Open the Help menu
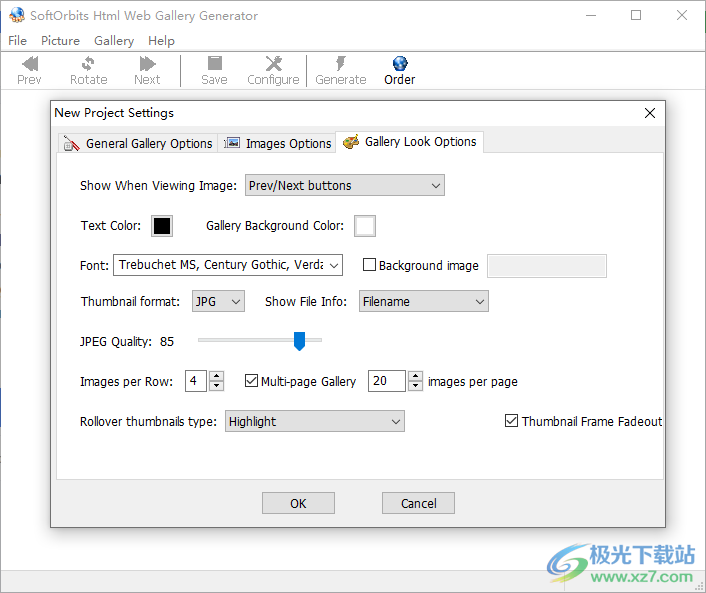This screenshot has height=593, width=706. [161, 41]
